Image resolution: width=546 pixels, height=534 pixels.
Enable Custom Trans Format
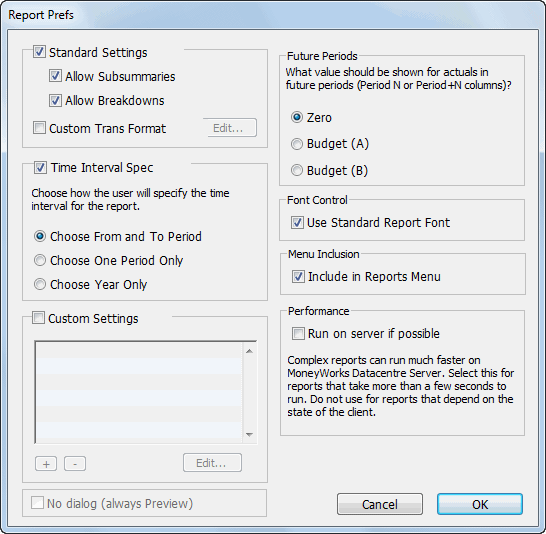tap(39, 128)
